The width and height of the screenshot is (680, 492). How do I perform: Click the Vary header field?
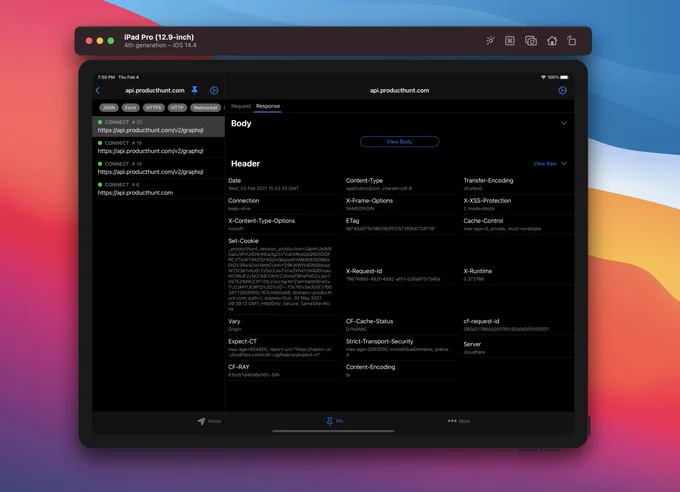click(x=283, y=325)
